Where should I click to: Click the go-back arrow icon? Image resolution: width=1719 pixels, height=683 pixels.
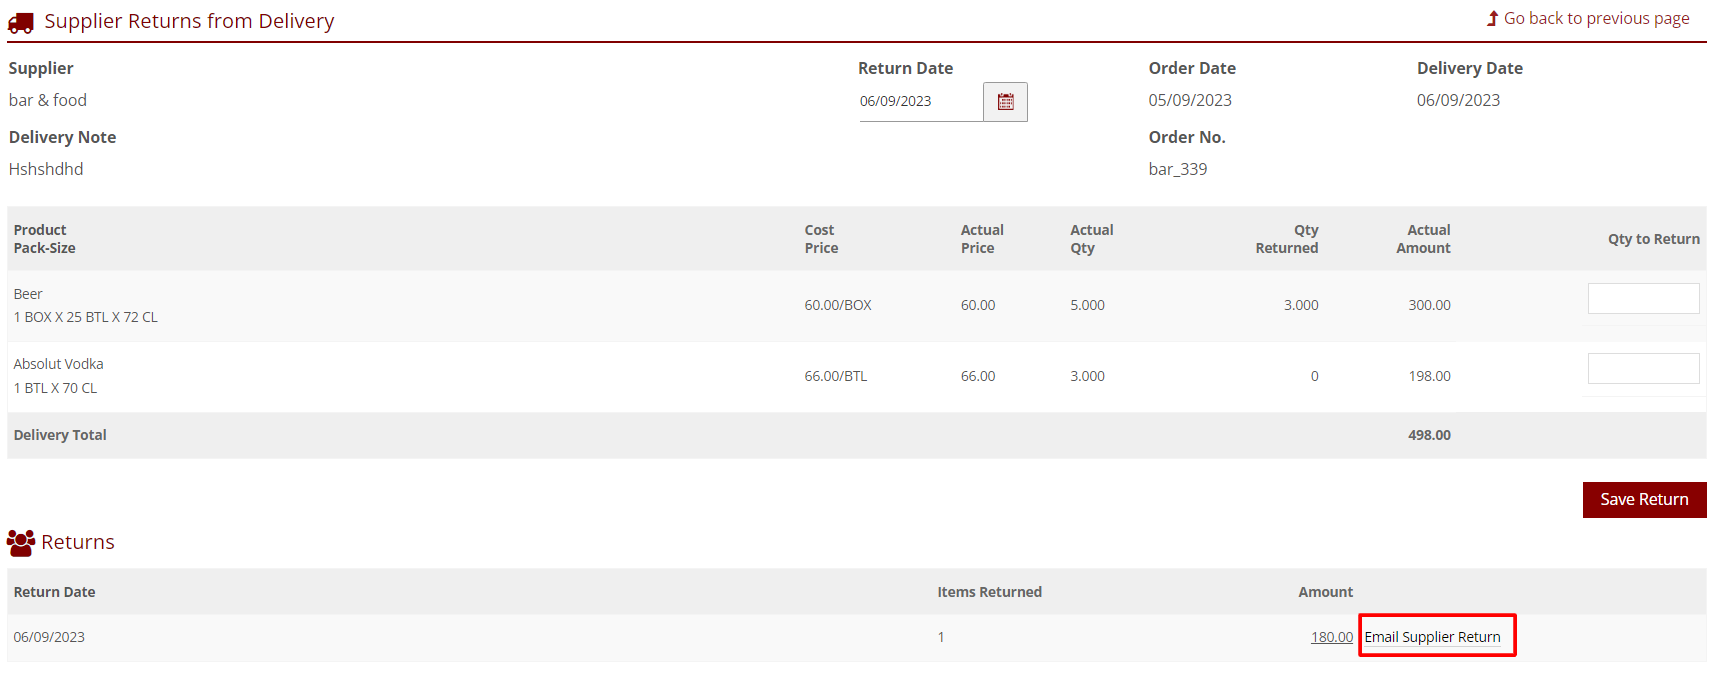coord(1492,19)
